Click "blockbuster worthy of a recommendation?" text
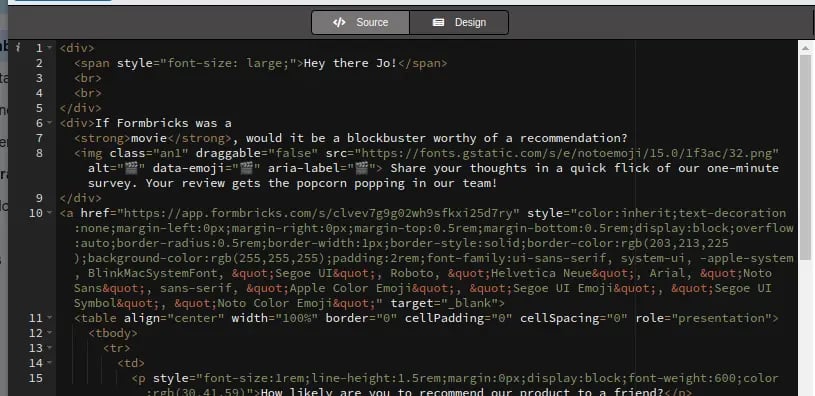Viewport: 815px width, 396px height. pos(488,138)
